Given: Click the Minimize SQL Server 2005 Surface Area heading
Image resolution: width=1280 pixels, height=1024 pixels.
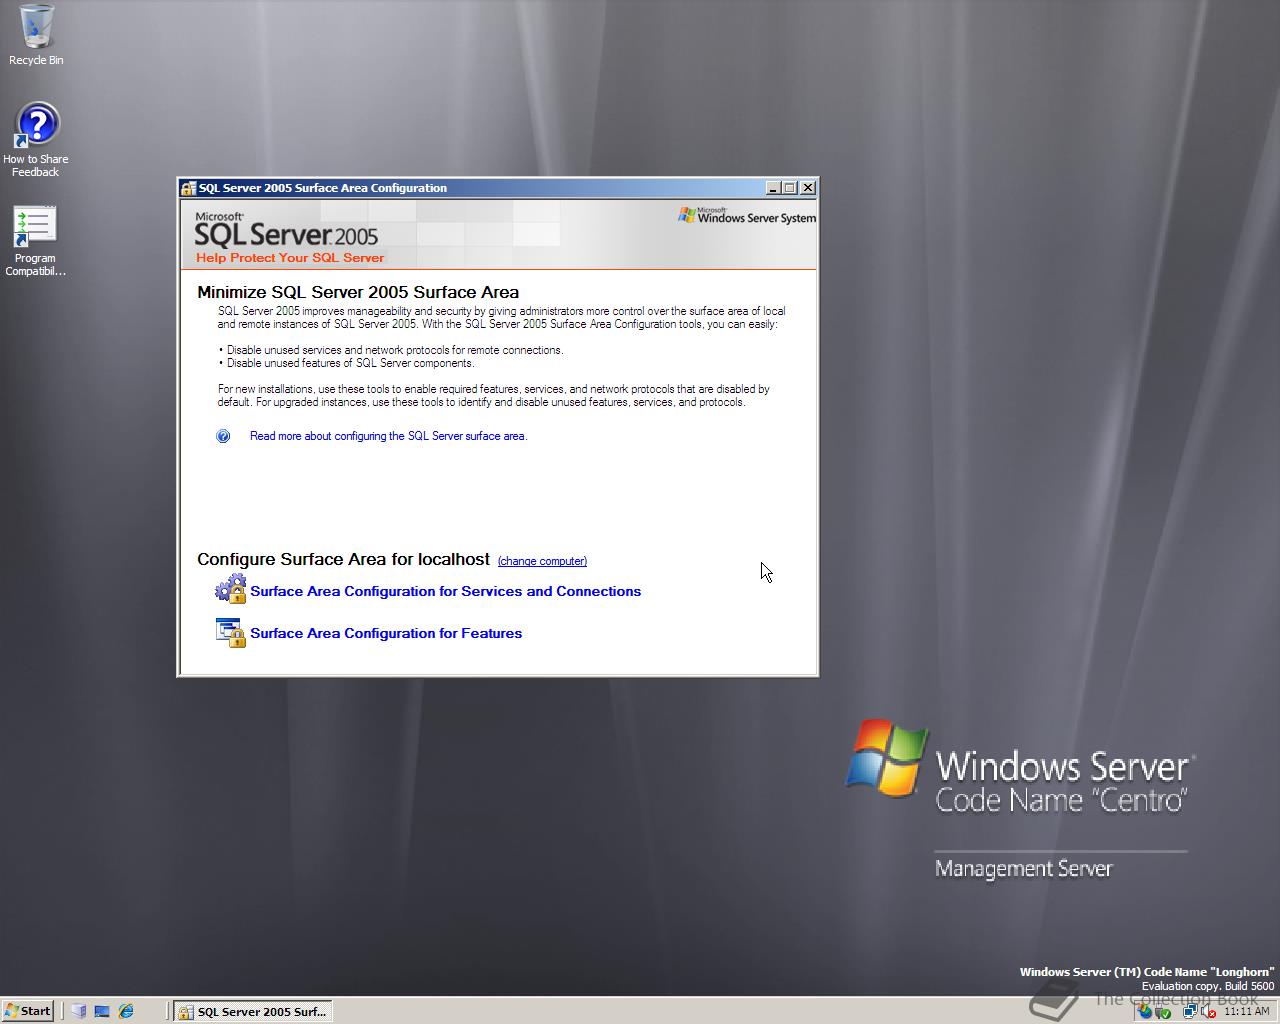Looking at the screenshot, I should pyautogui.click(x=358, y=292).
